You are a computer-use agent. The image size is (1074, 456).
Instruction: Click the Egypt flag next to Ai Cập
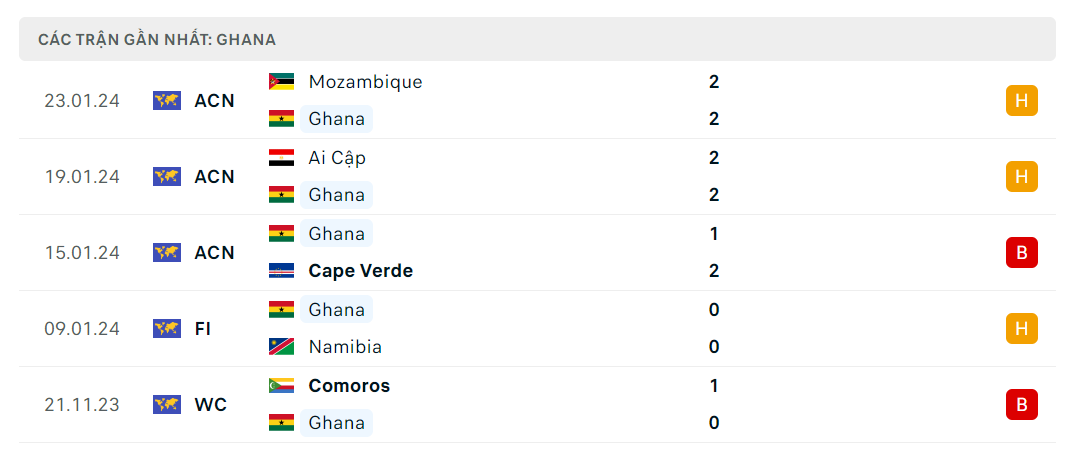(x=282, y=158)
